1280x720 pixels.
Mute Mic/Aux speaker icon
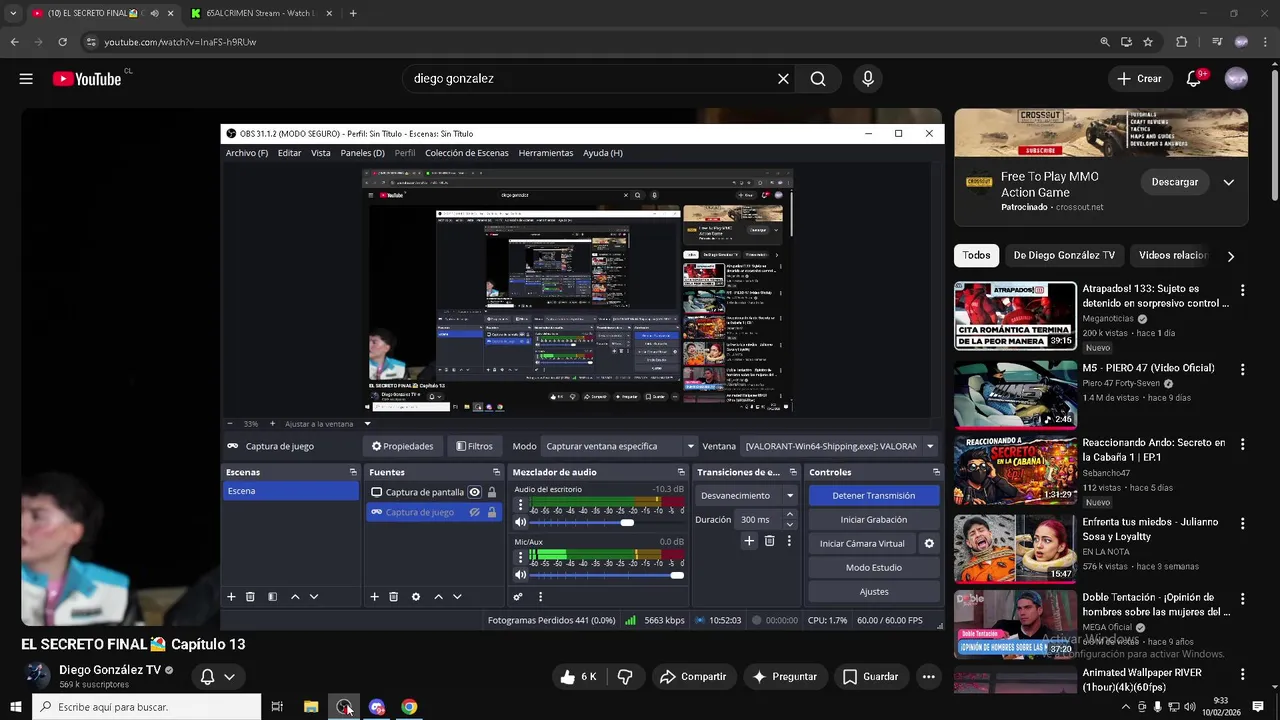pos(520,575)
